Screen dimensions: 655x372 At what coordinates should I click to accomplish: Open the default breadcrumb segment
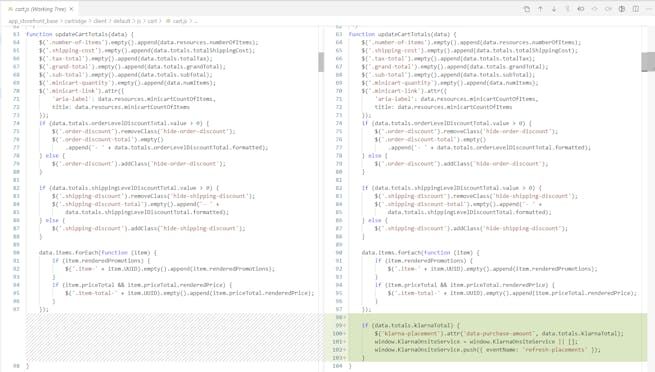122,21
